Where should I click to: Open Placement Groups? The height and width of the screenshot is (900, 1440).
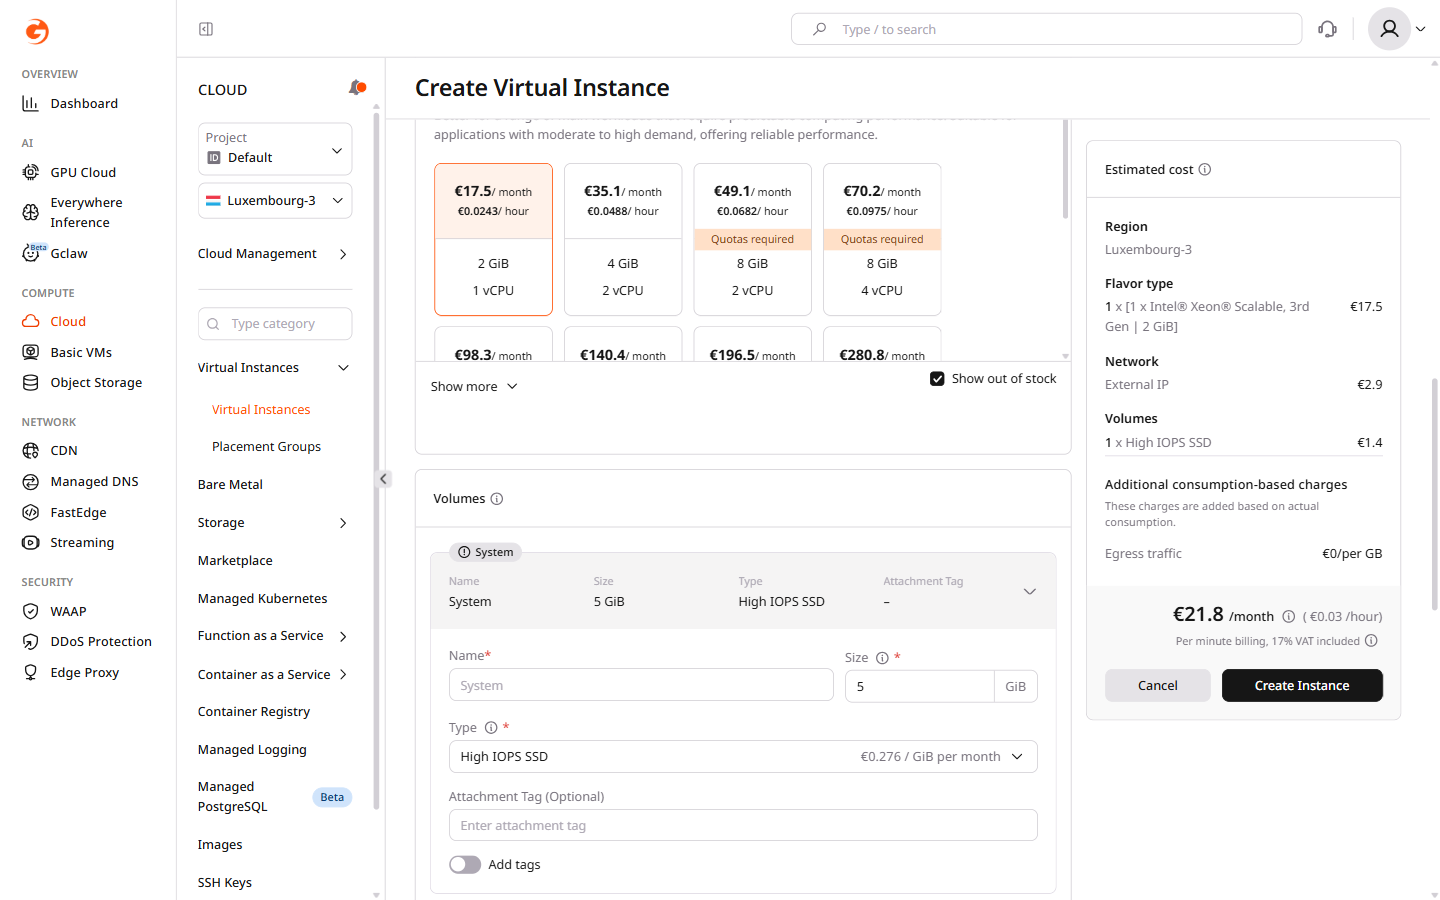coord(266,447)
